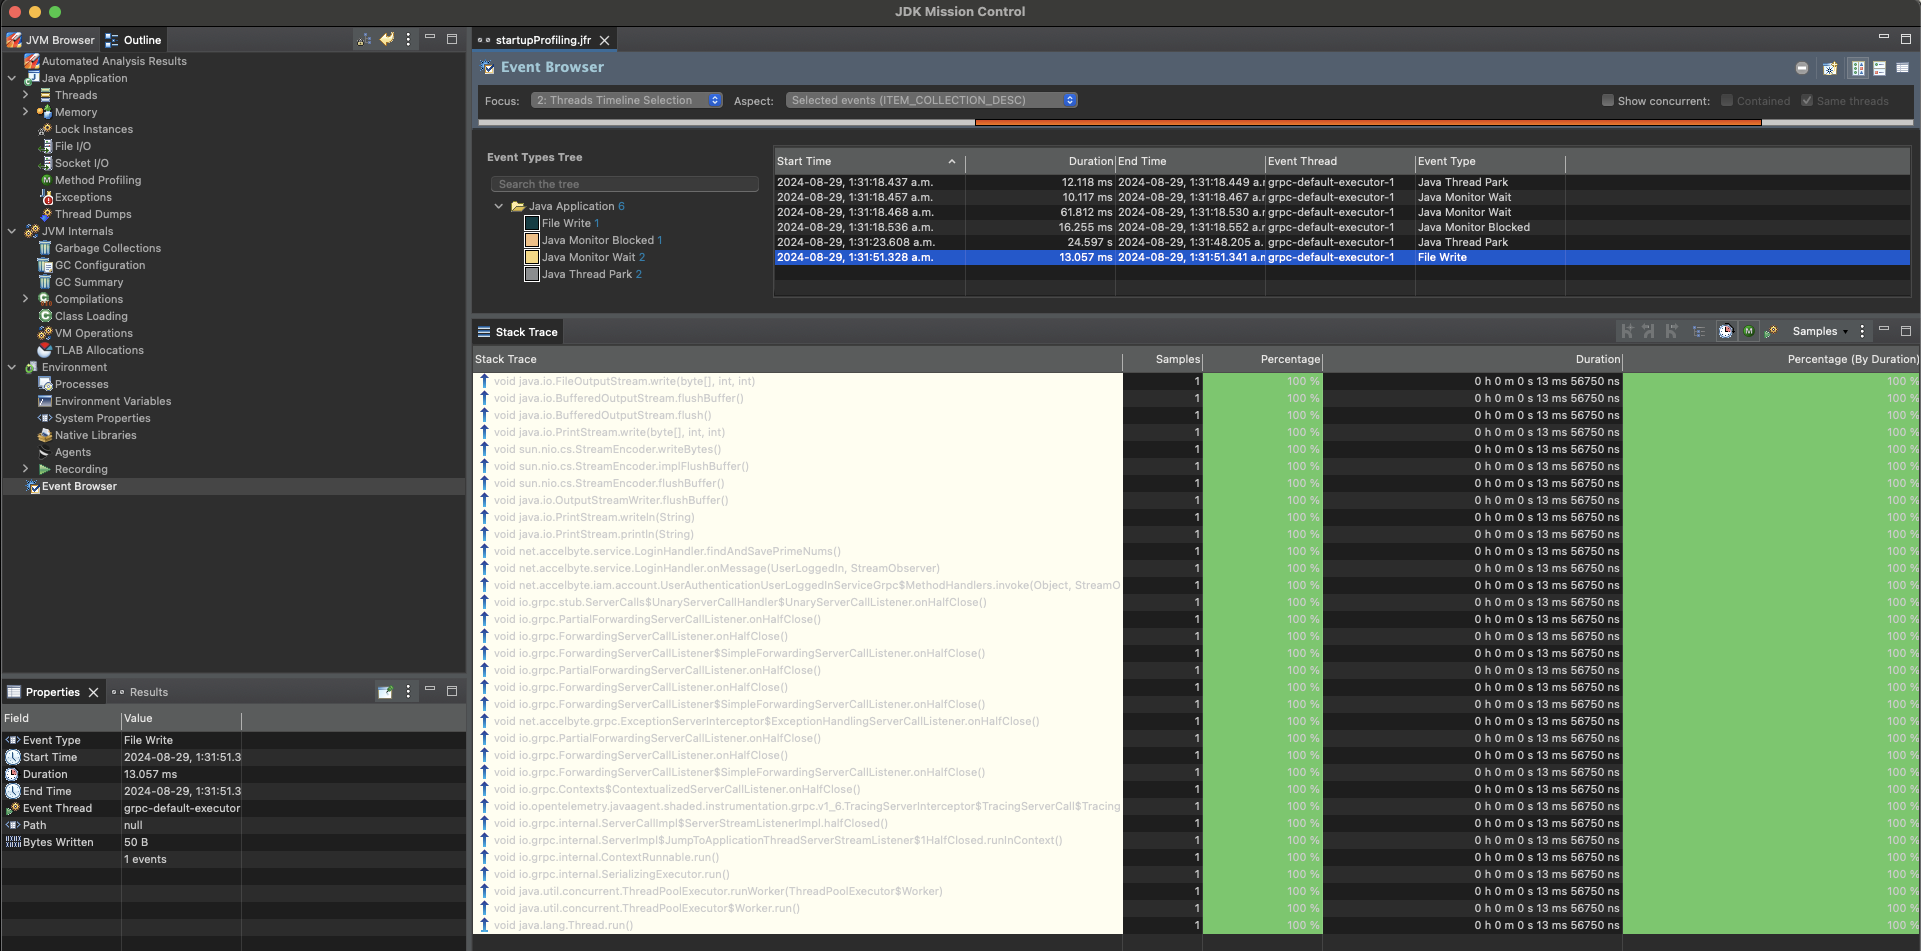The height and width of the screenshot is (951, 1921).
Task: Click the orange time range selection bar
Action: [x=1368, y=122]
